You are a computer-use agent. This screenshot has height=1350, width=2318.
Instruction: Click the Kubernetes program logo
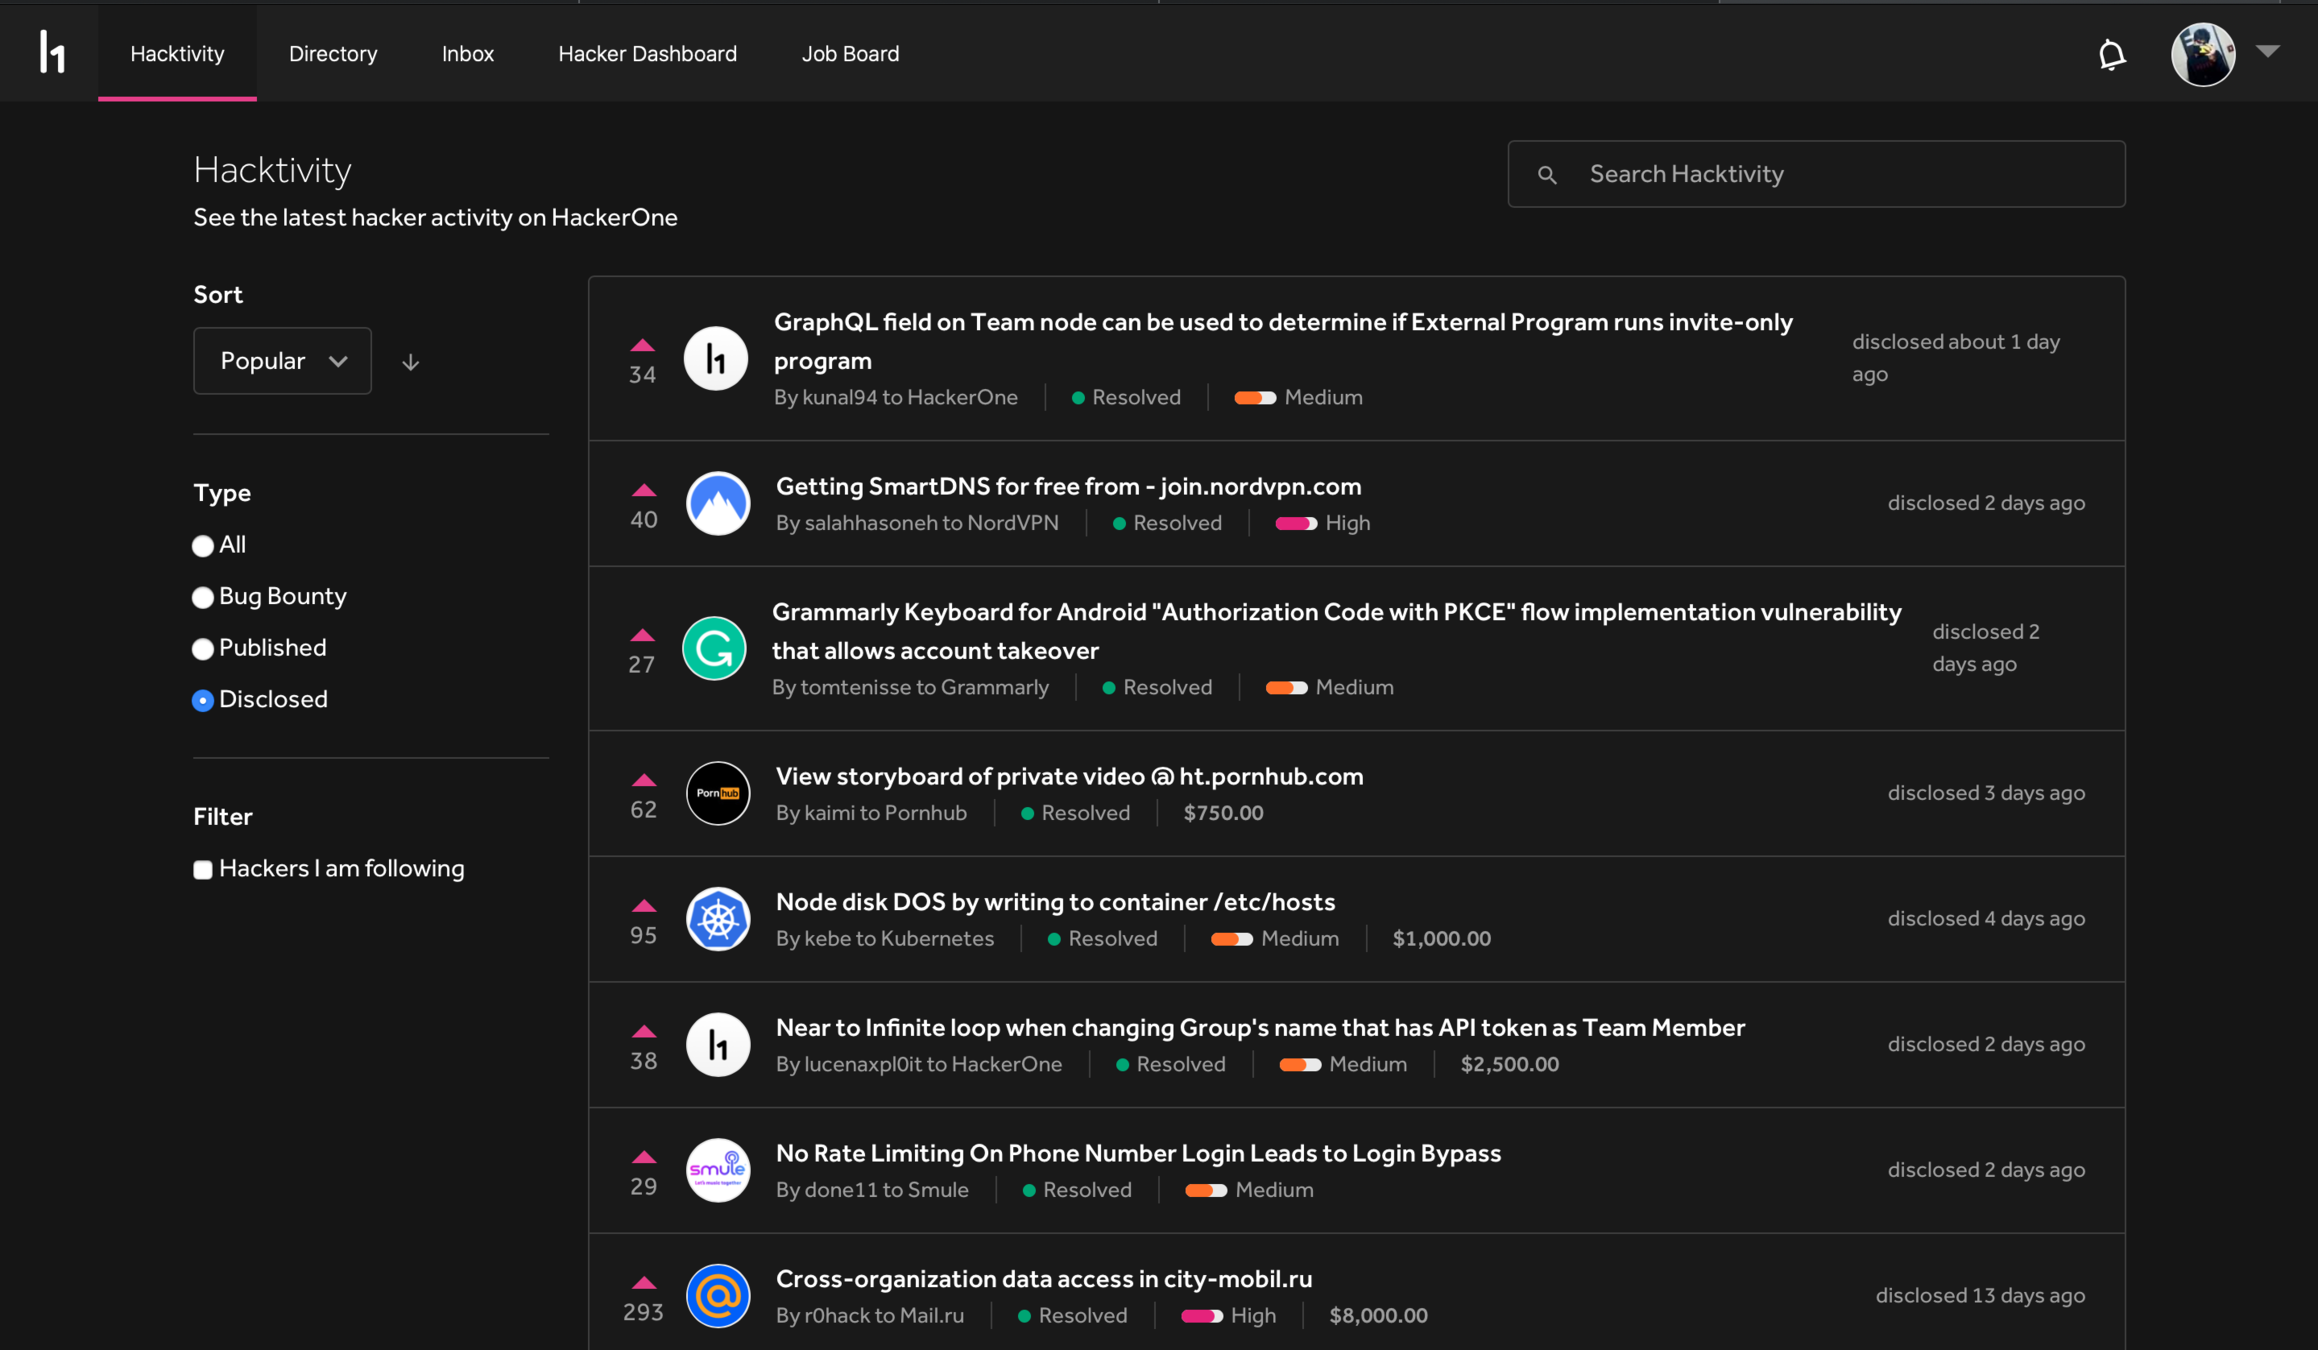coord(718,919)
